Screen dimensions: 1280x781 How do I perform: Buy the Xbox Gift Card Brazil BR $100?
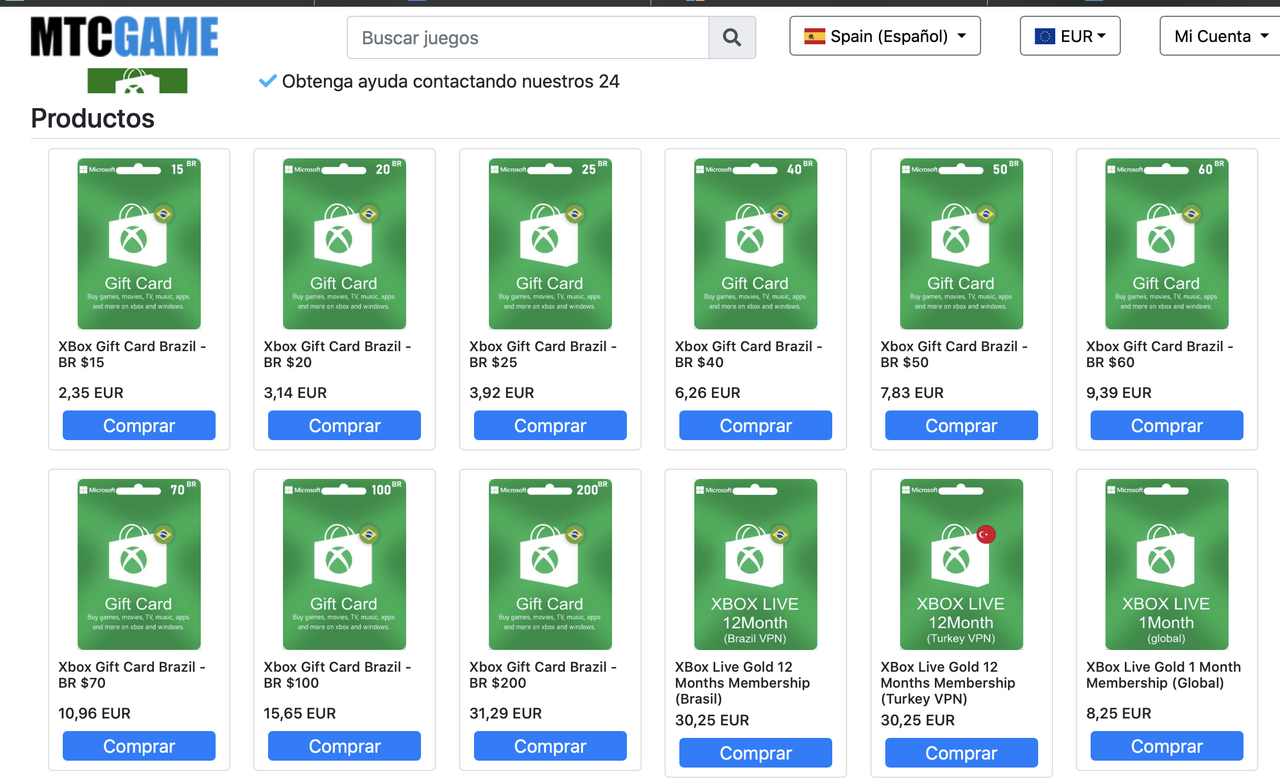coord(344,746)
